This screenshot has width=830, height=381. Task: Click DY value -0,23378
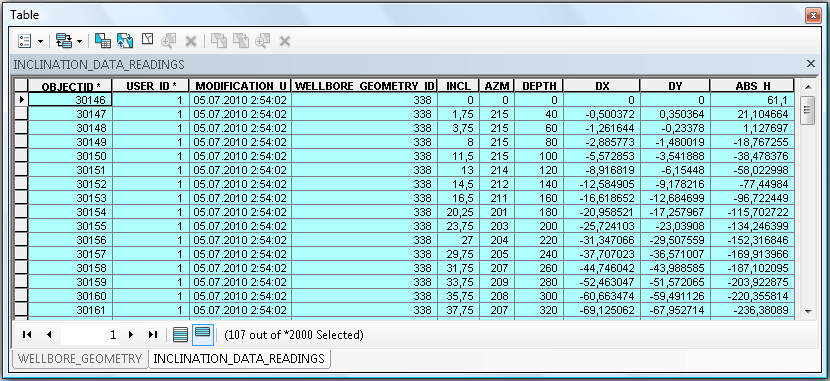675,128
